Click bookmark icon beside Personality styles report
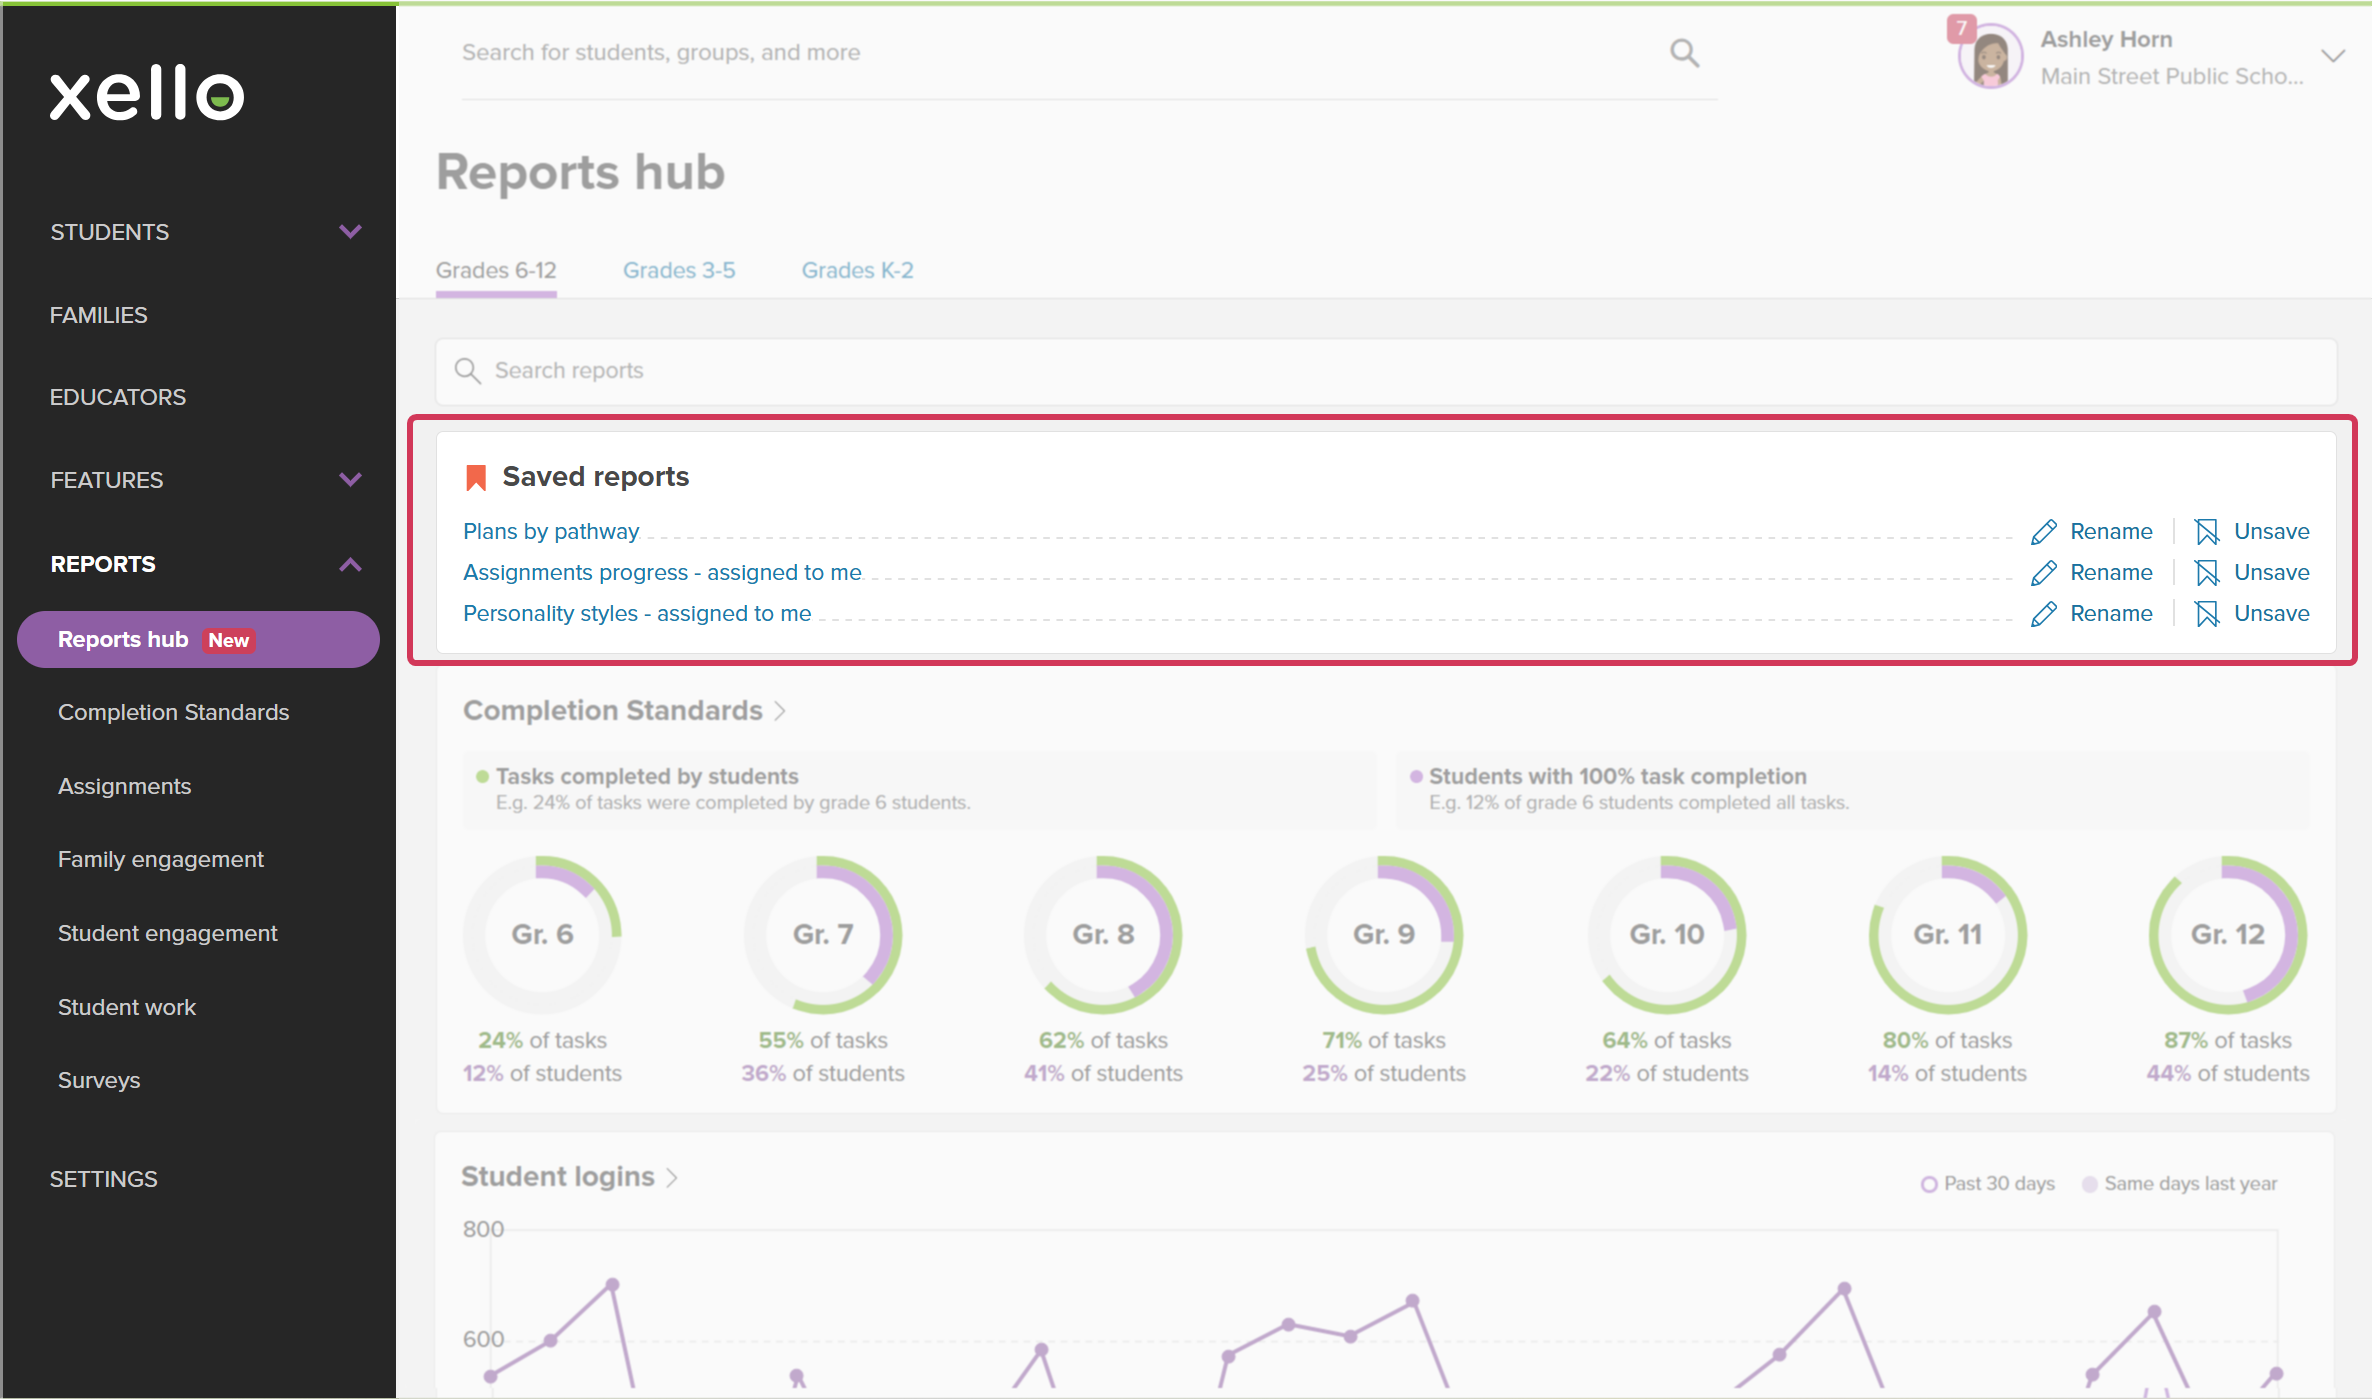This screenshot has width=2372, height=1399. click(2207, 614)
